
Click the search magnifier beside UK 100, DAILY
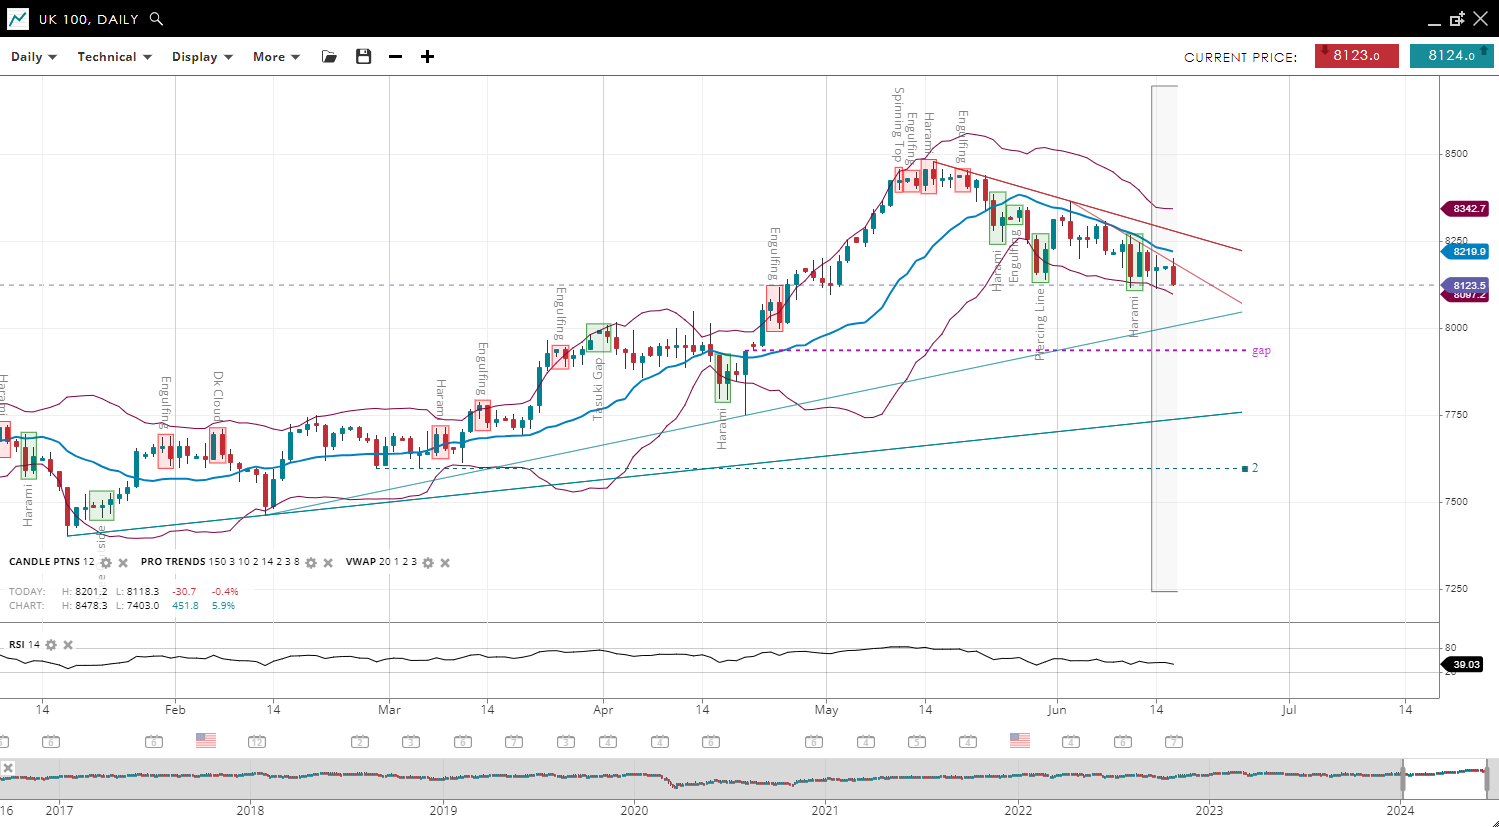pos(156,19)
